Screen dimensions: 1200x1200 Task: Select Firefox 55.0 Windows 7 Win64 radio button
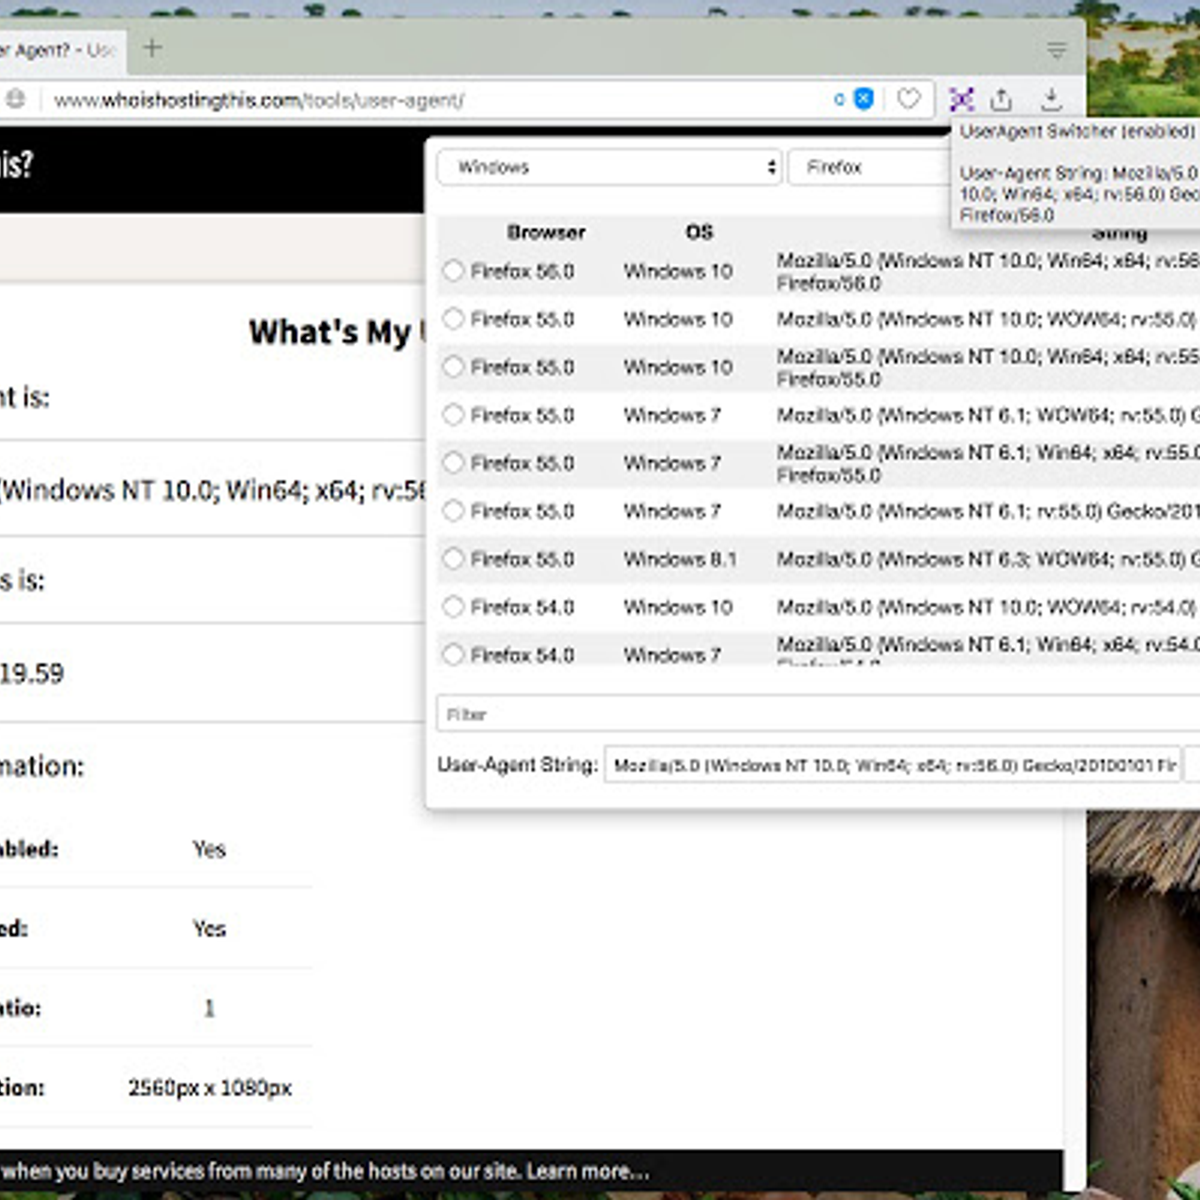[x=454, y=463]
